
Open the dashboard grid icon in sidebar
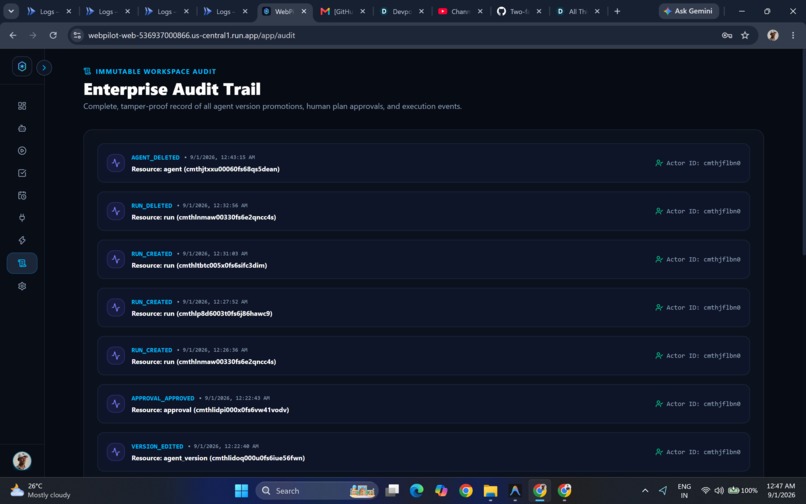coord(22,106)
